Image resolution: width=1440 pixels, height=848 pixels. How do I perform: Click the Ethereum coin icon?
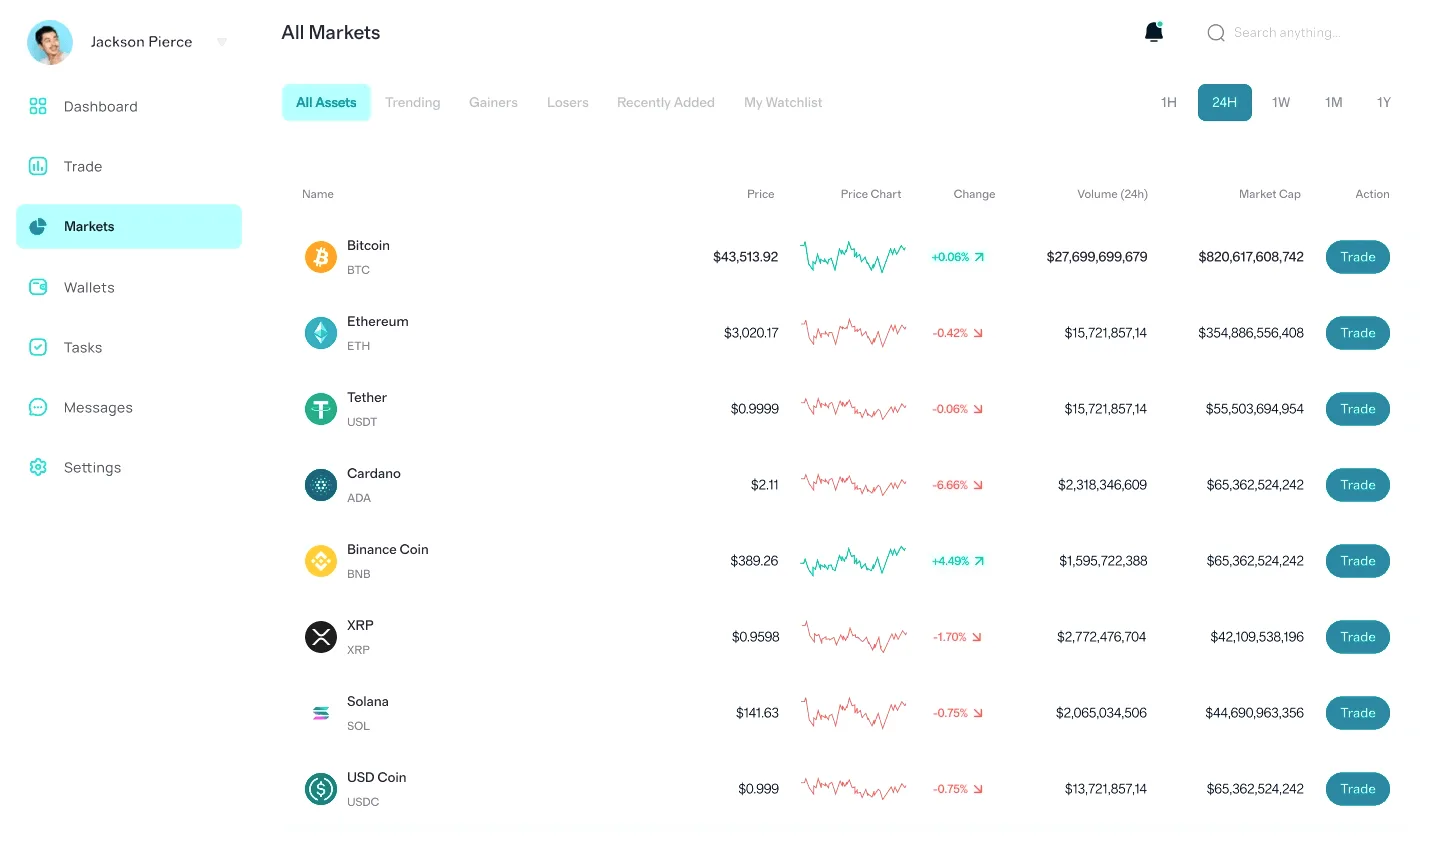pos(321,333)
